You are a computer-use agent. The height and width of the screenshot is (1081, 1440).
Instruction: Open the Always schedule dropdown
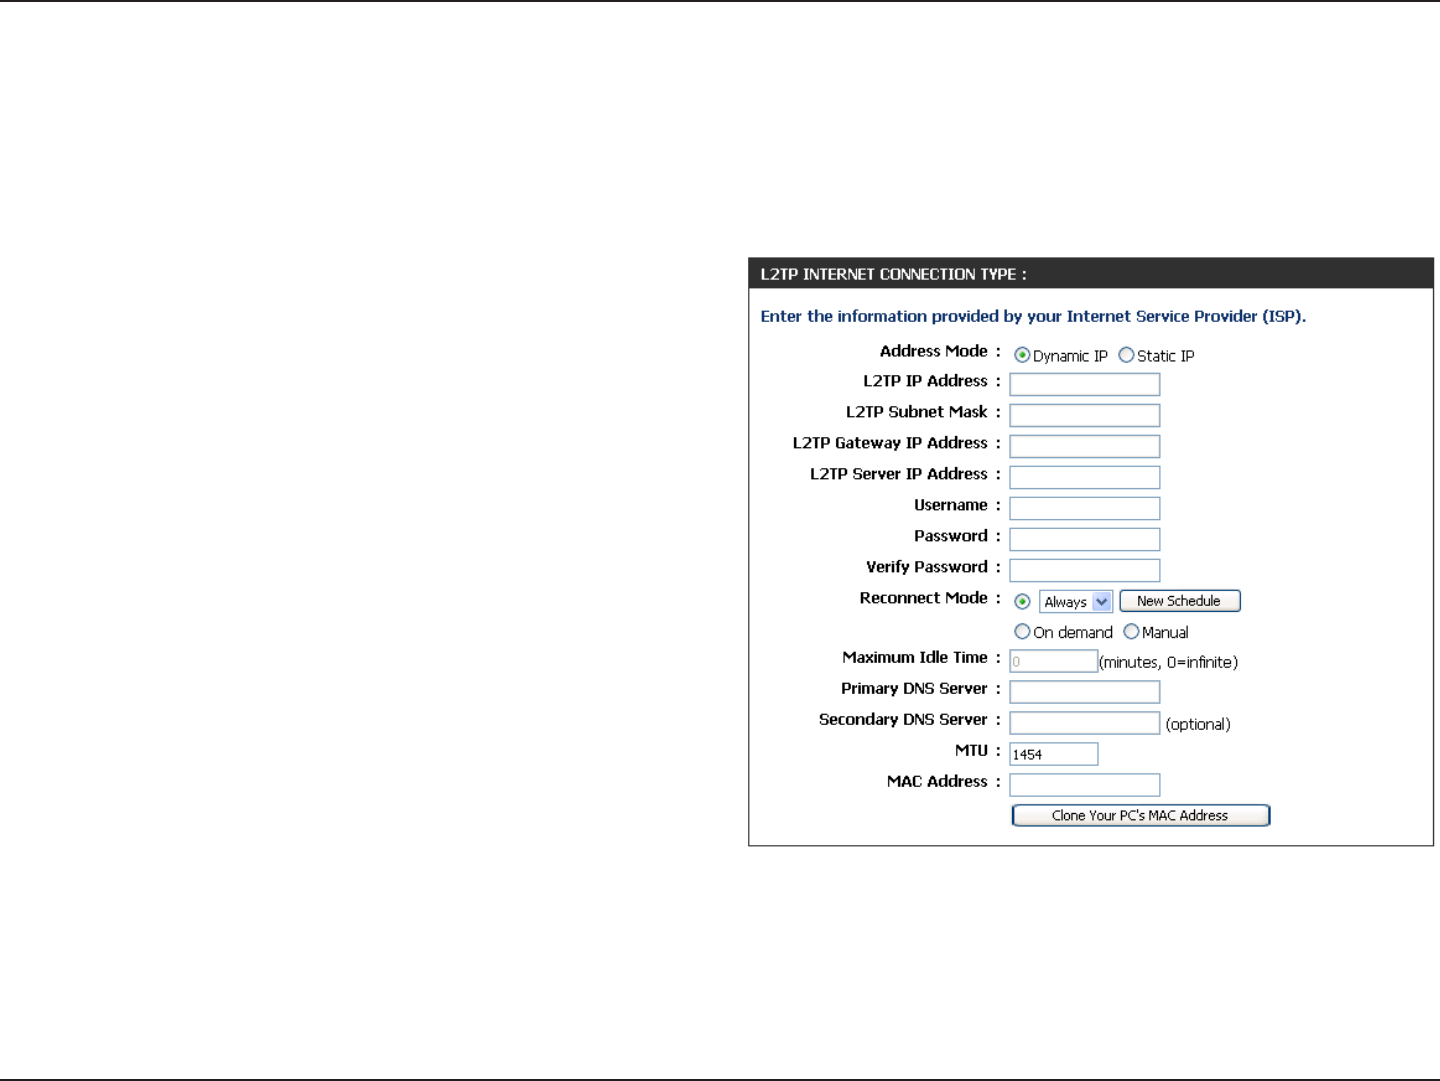tap(1076, 602)
